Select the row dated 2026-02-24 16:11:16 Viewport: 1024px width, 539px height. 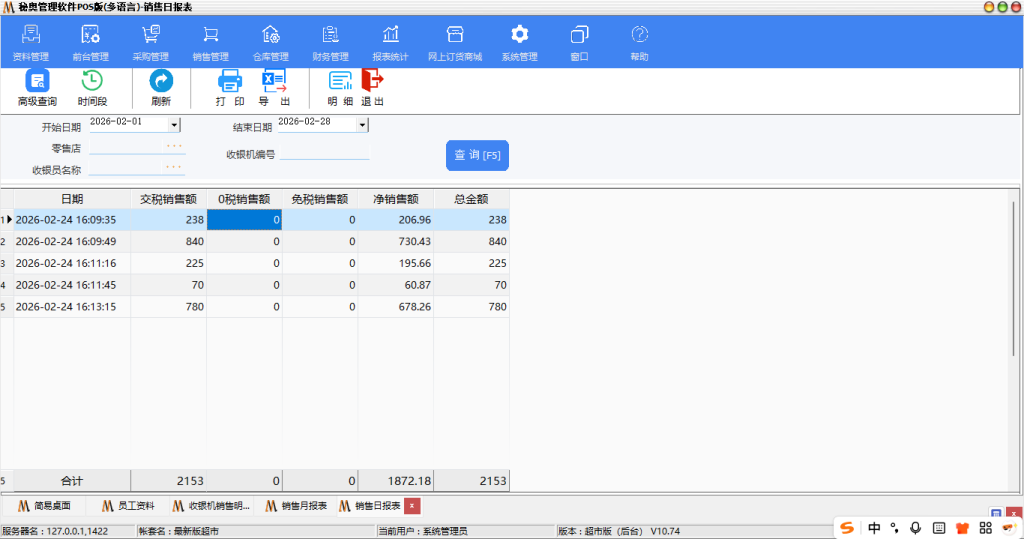tap(66, 263)
